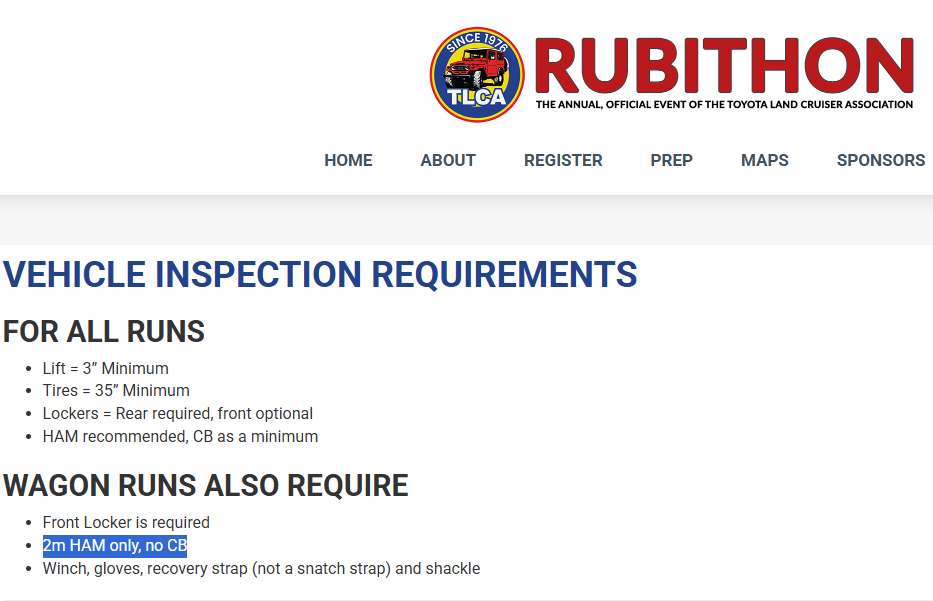Screen dimensions: 933x601
Task: Click the For All Runs heading
Action: click(104, 331)
